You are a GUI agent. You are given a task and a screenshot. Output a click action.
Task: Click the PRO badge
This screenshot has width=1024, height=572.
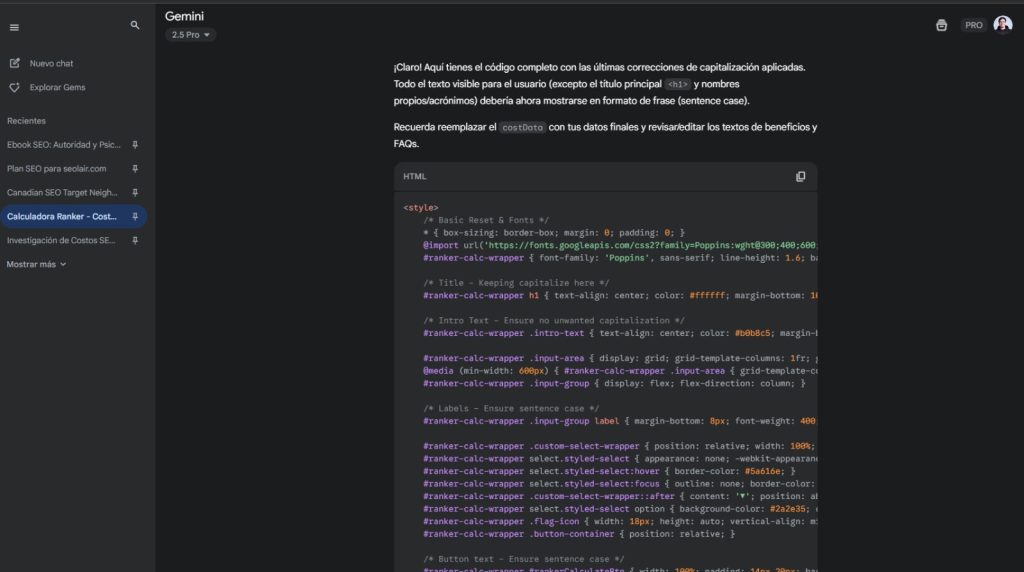[973, 25]
